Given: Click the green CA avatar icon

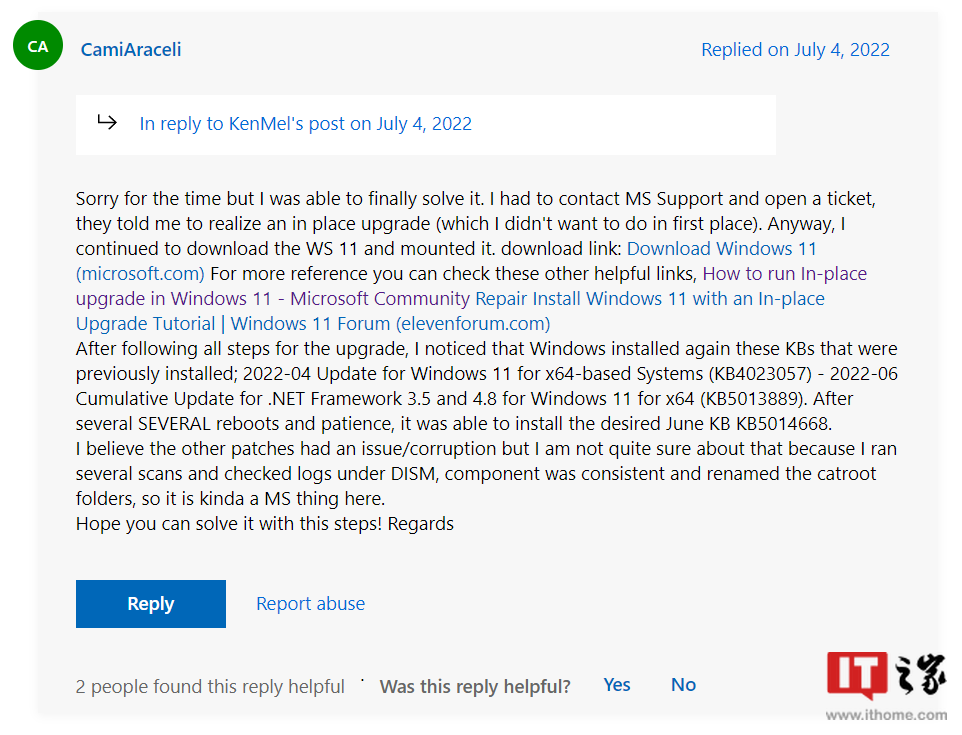Looking at the screenshot, I should (x=38, y=46).
